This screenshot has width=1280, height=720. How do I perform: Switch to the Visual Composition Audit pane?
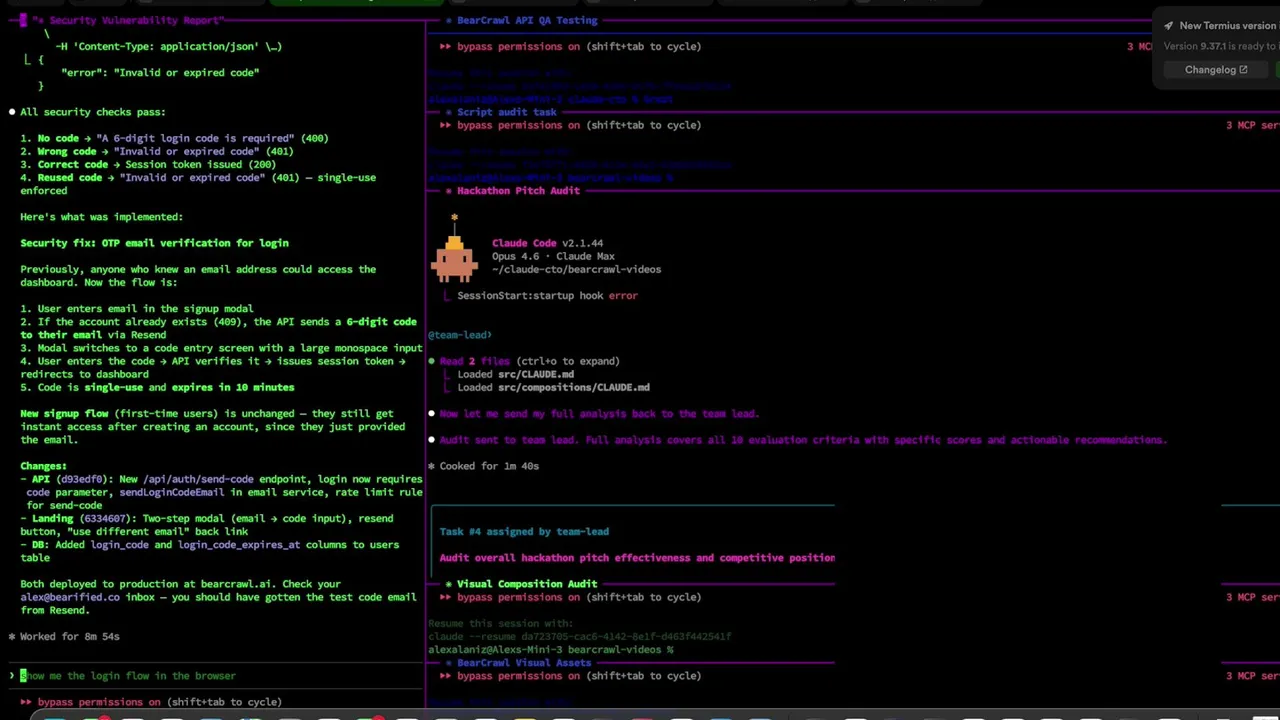pyautogui.click(x=527, y=584)
